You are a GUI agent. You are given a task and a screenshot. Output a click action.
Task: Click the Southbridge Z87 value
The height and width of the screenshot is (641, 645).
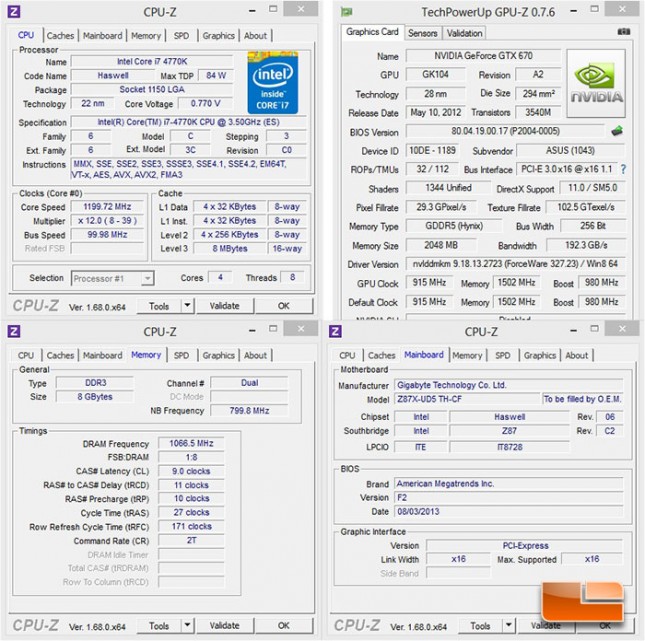coord(509,431)
